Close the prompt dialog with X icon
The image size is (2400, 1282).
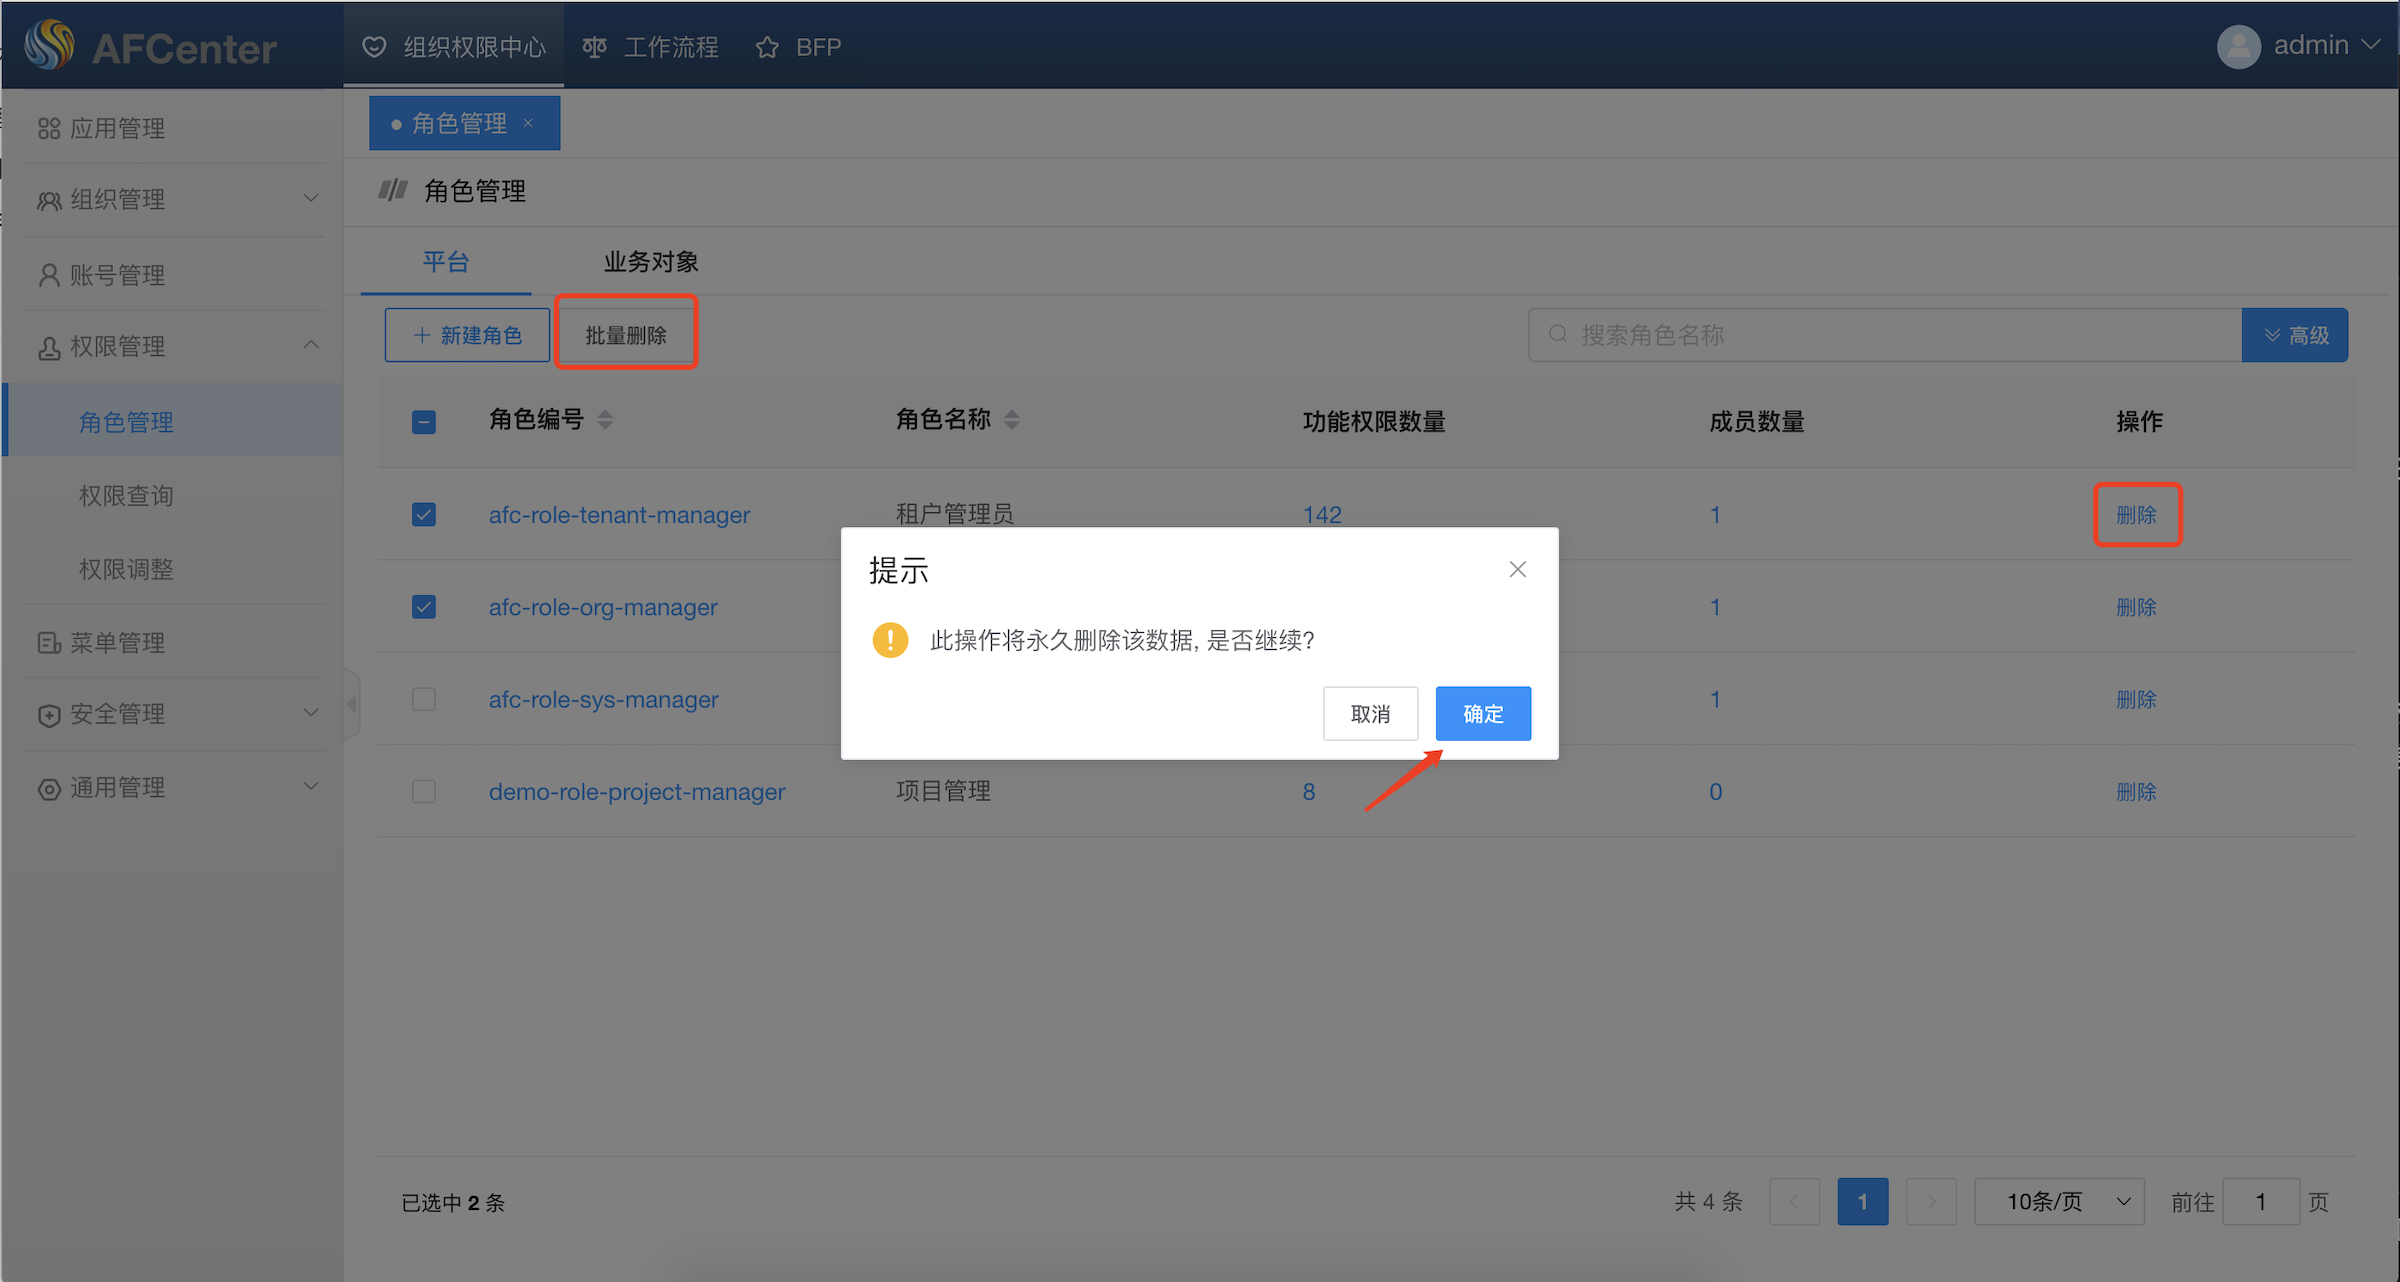1517,569
